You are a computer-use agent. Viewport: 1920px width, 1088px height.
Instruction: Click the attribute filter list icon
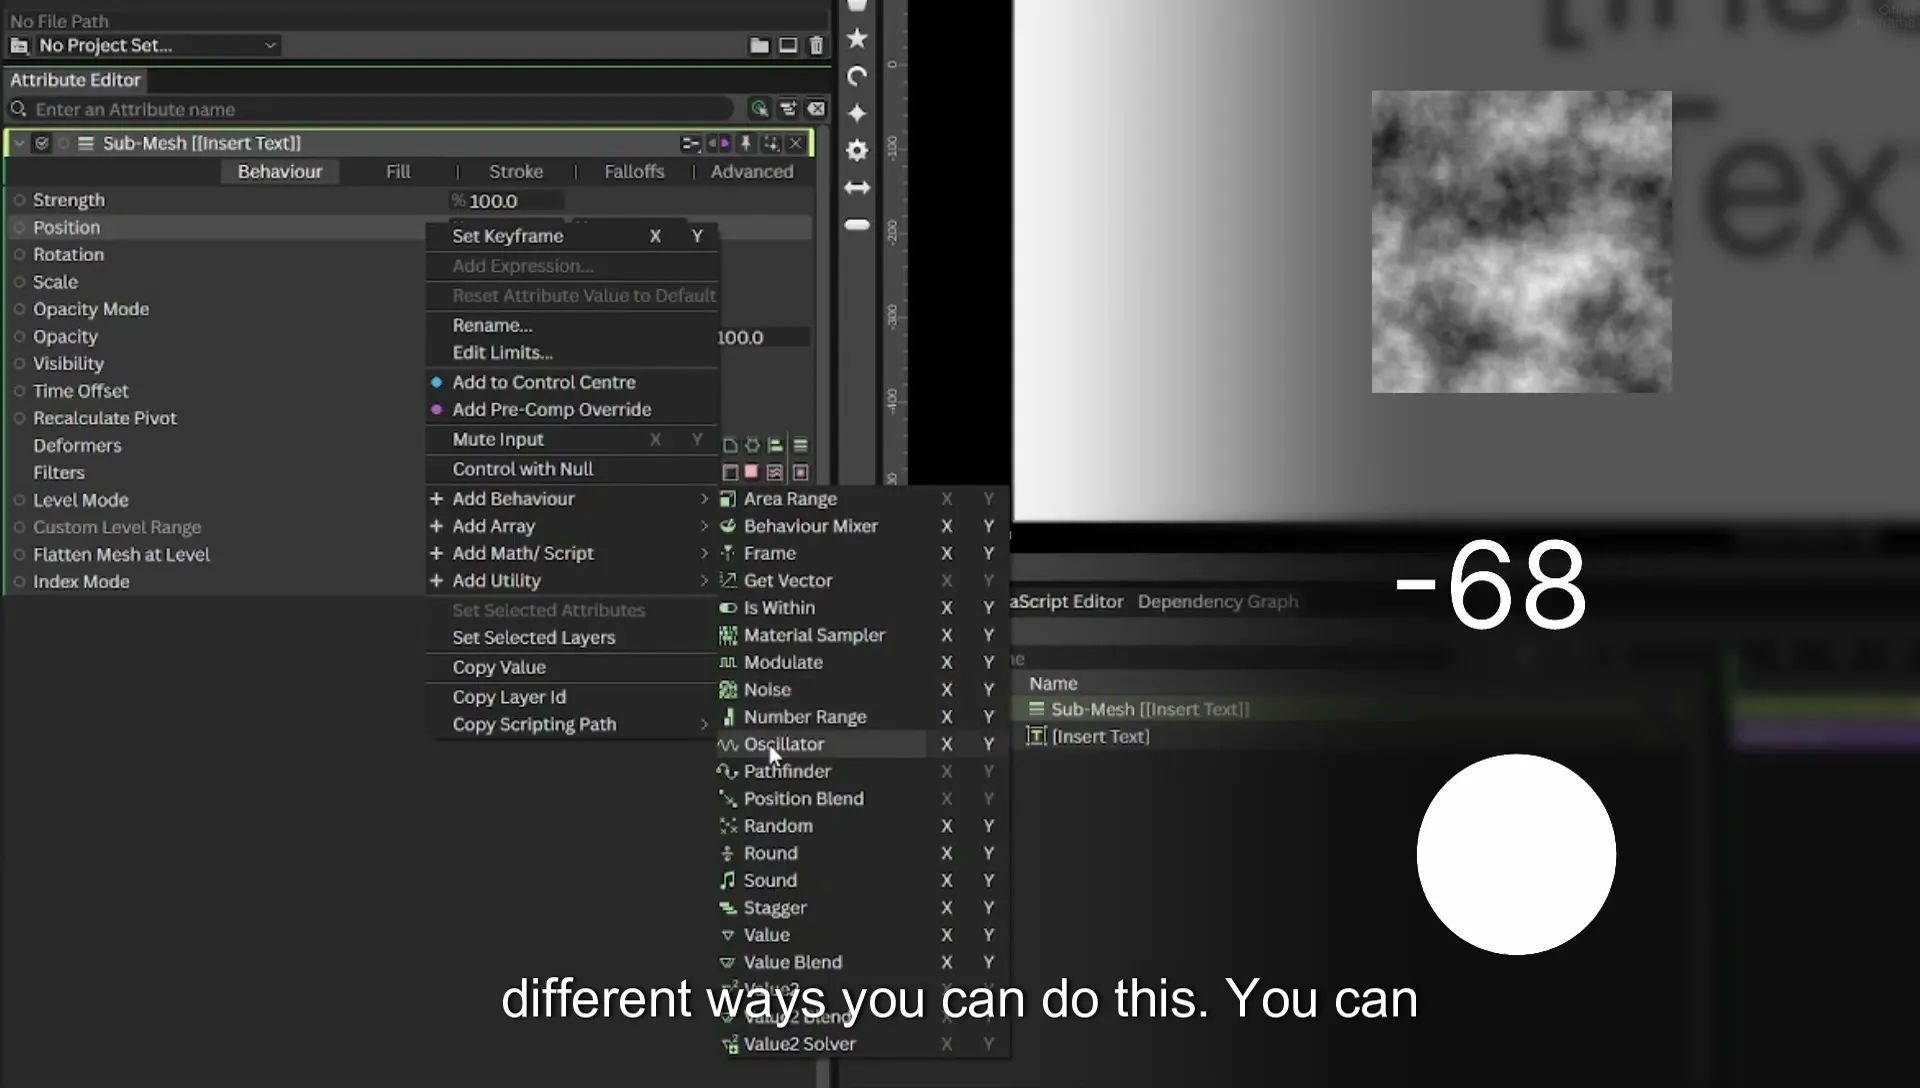coord(788,109)
